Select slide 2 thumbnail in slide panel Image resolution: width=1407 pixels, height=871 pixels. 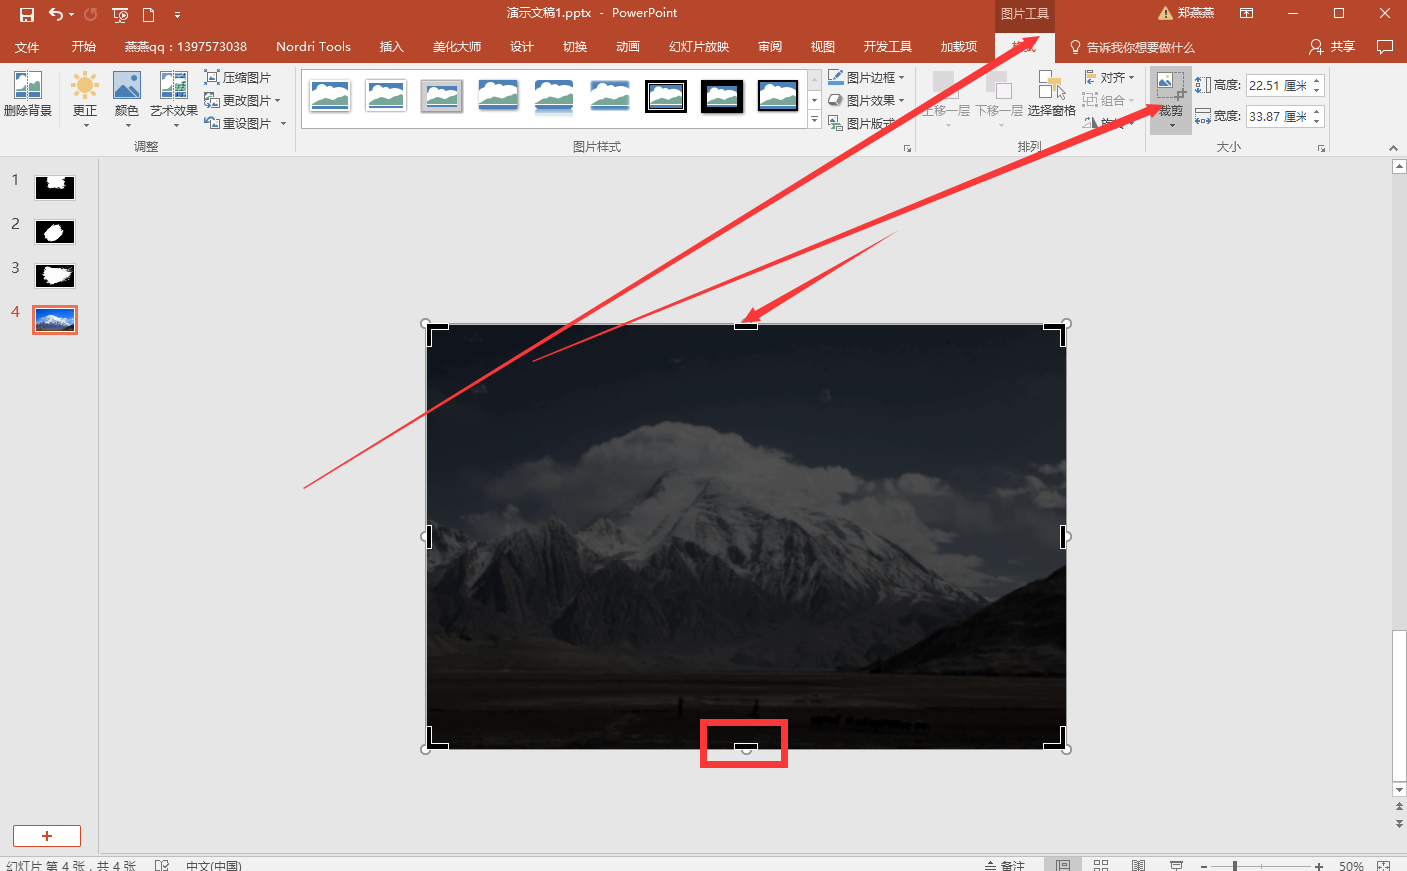[55, 232]
